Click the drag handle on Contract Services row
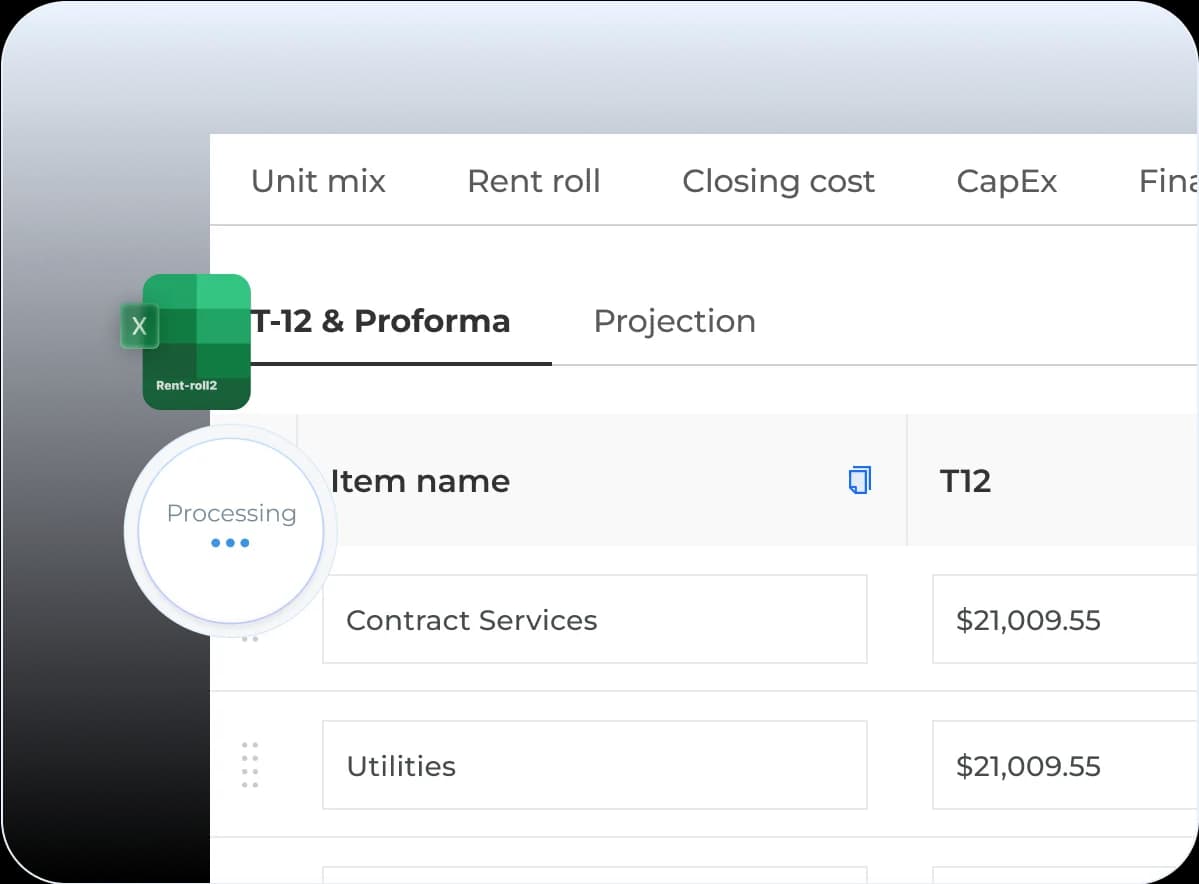The height and width of the screenshot is (884, 1199). click(250, 637)
